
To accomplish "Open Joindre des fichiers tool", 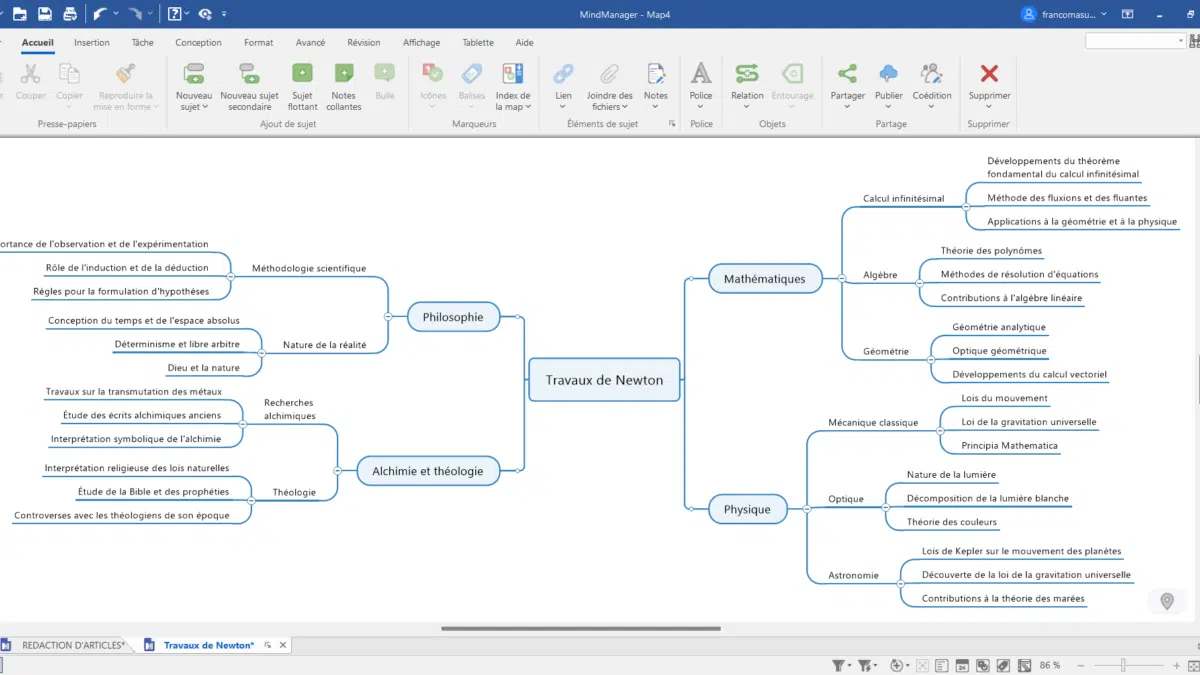I will [609, 74].
